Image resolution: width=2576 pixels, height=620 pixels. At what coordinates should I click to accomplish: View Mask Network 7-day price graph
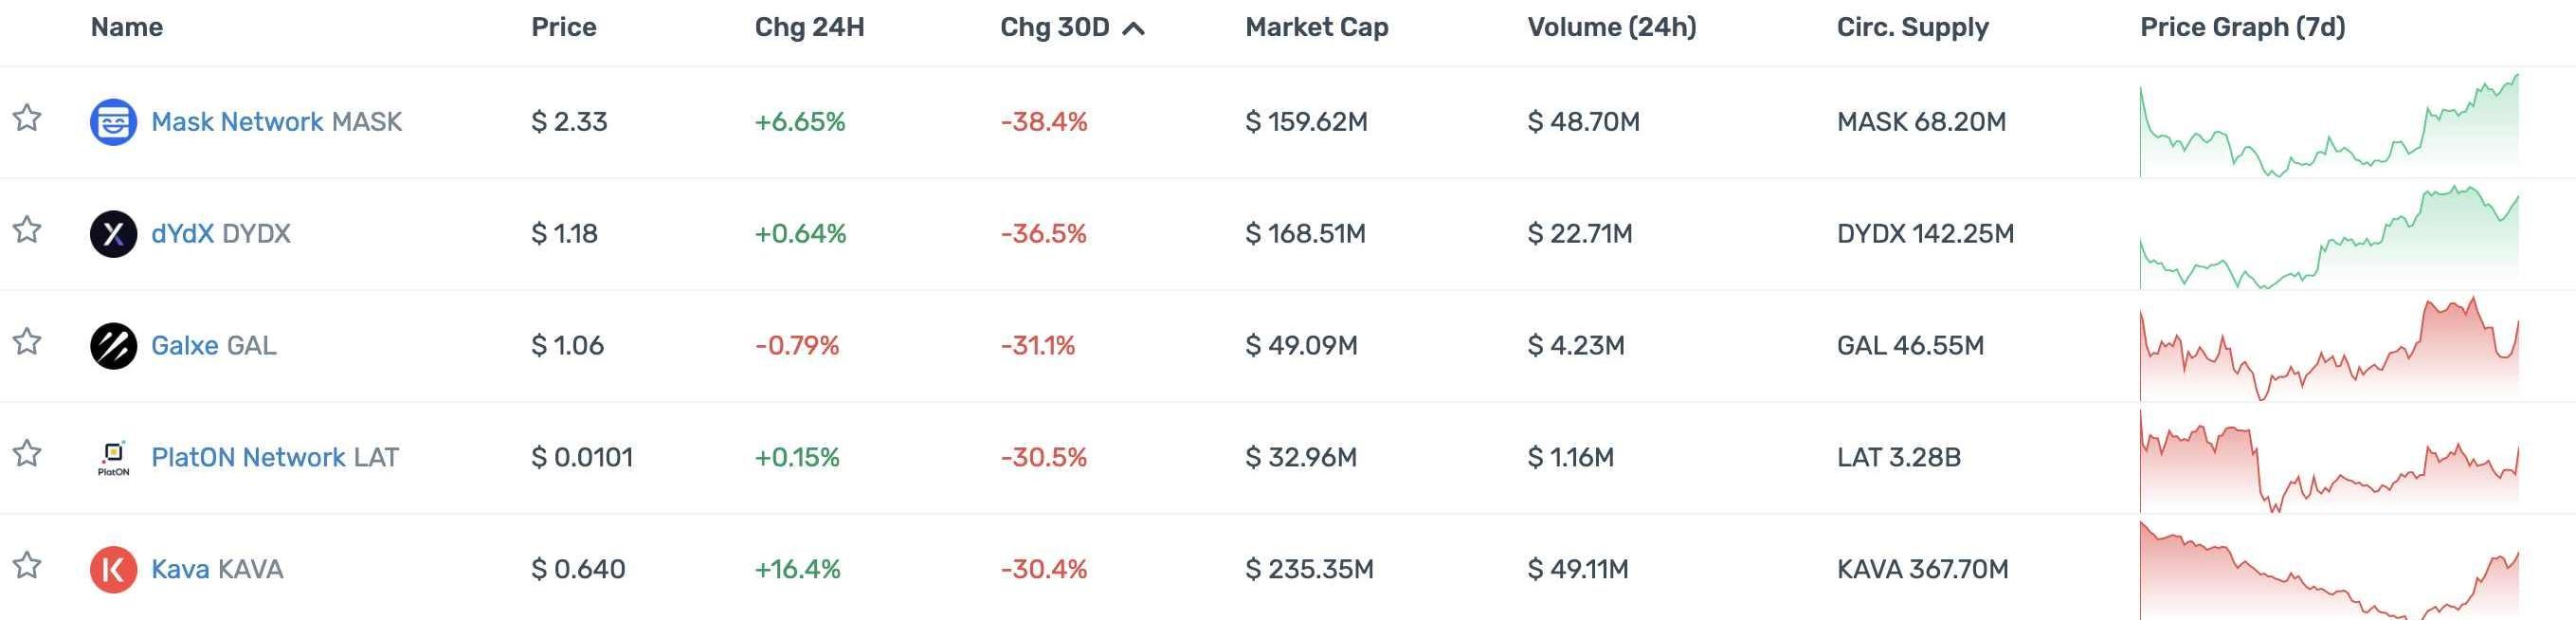(2328, 127)
